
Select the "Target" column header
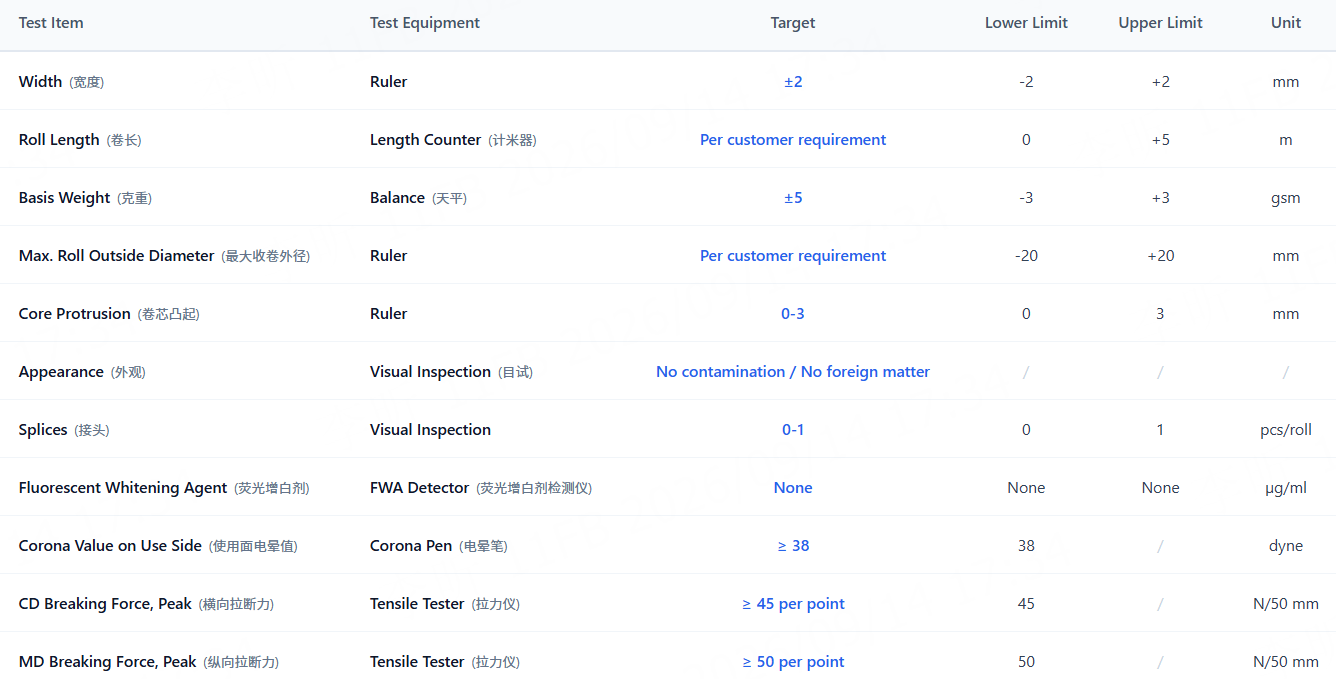click(793, 23)
